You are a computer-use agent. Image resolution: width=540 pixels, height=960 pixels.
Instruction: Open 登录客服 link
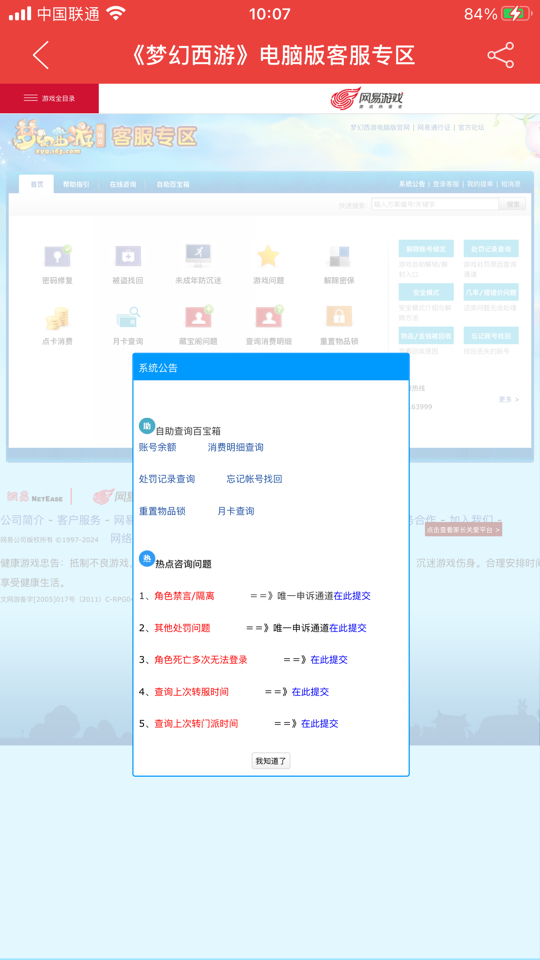click(x=446, y=184)
